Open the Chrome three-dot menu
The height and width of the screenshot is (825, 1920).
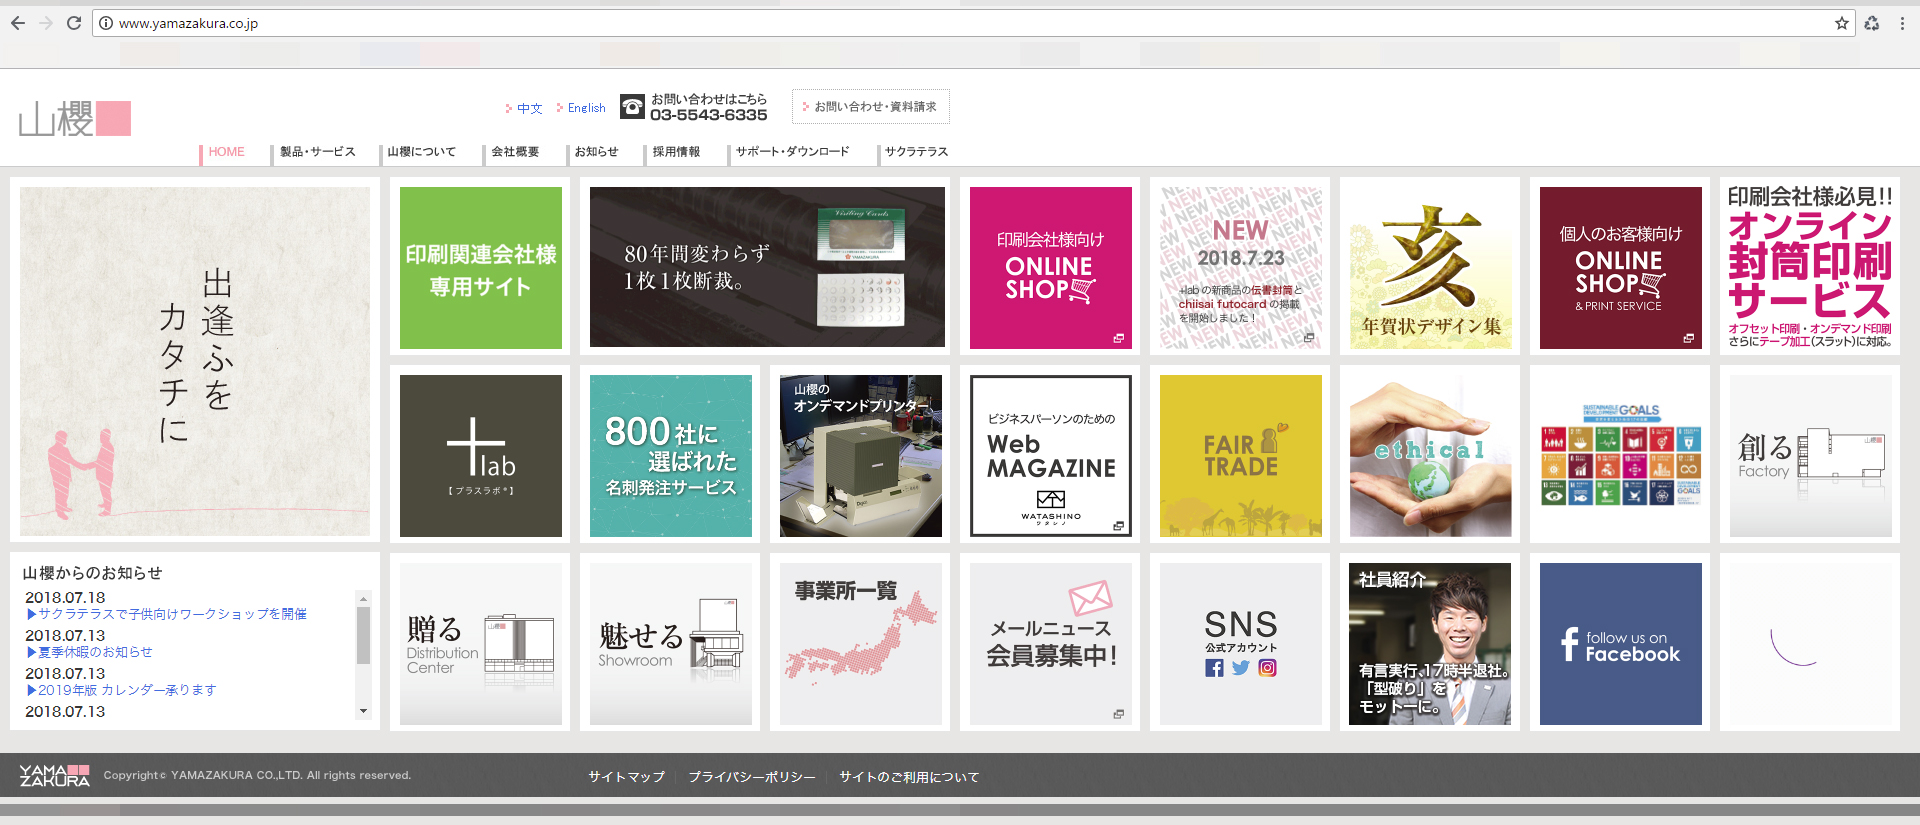(1902, 23)
